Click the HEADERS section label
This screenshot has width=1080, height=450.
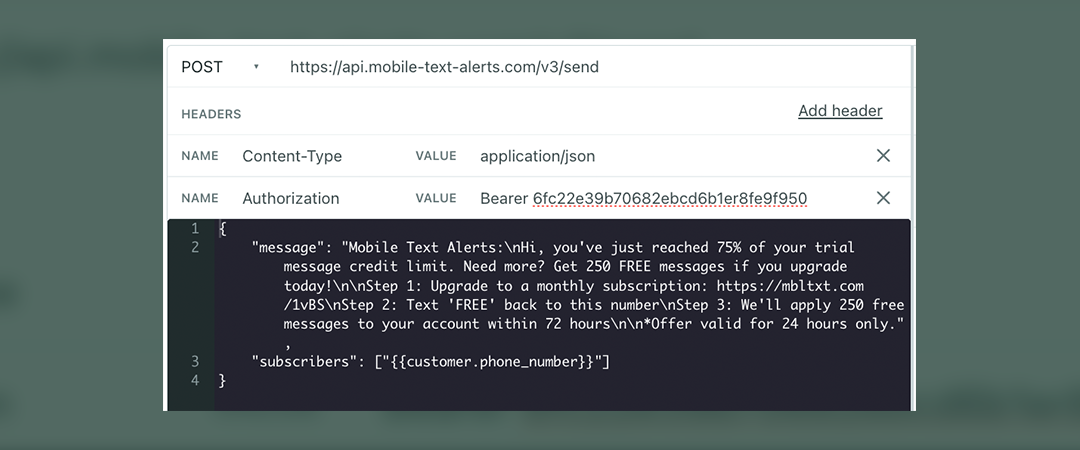point(211,114)
